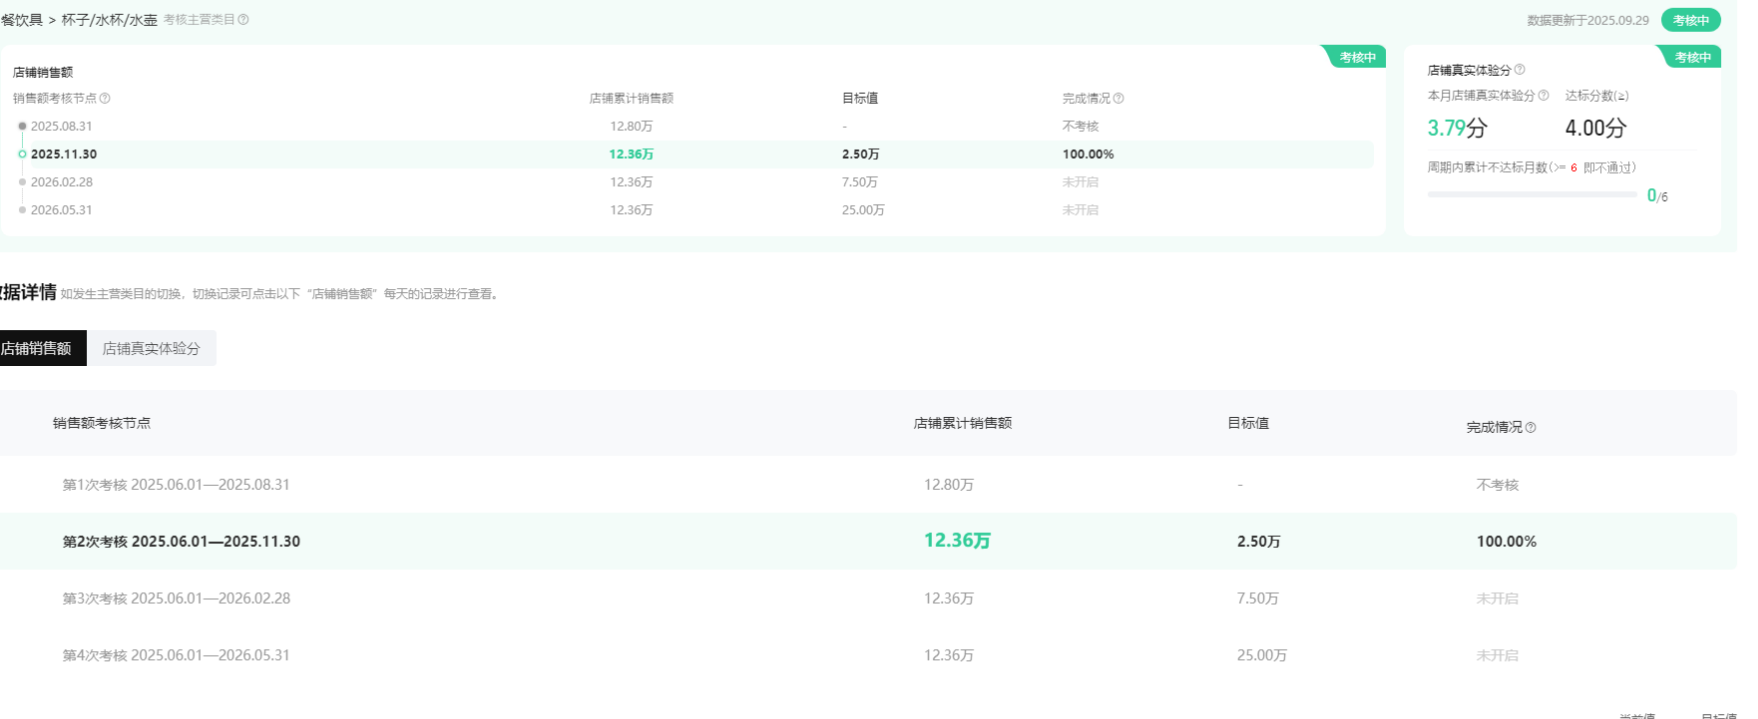Click help icon next to 本月店铺真实体验分
1758x719 pixels.
point(1544,96)
